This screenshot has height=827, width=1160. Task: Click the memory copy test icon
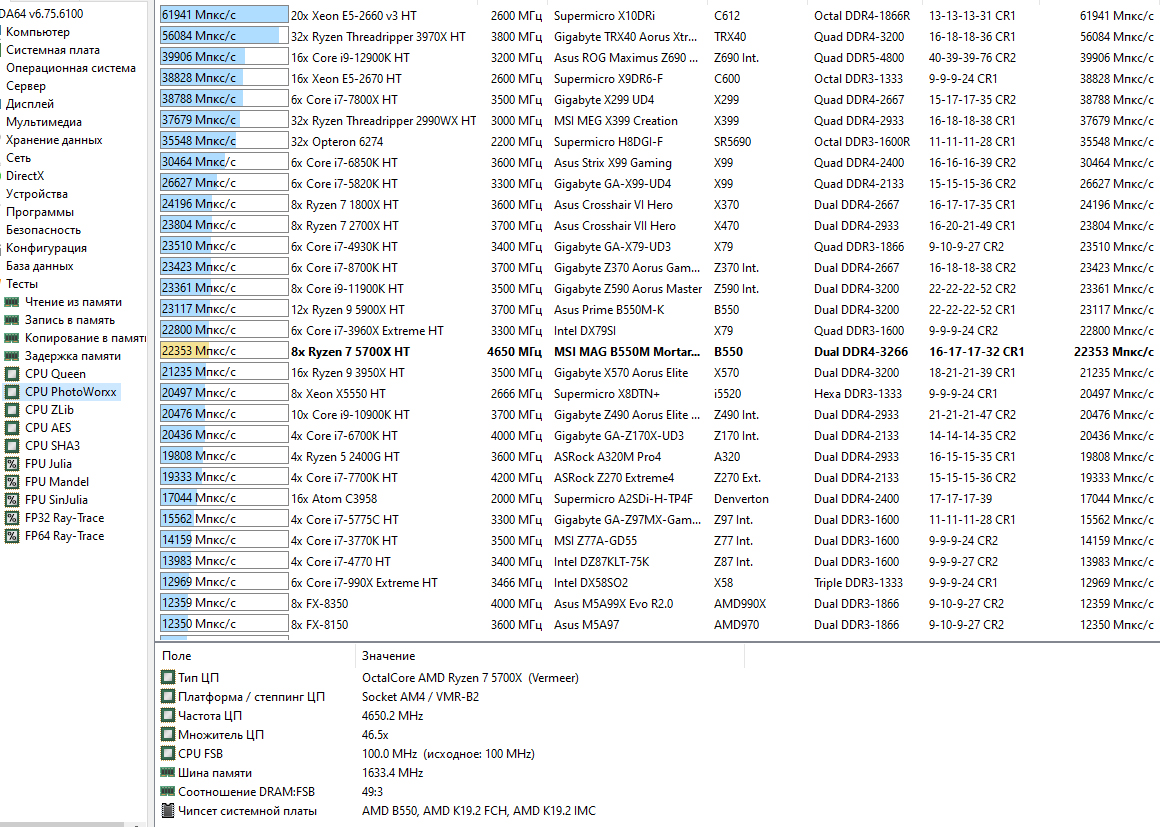tap(12, 338)
